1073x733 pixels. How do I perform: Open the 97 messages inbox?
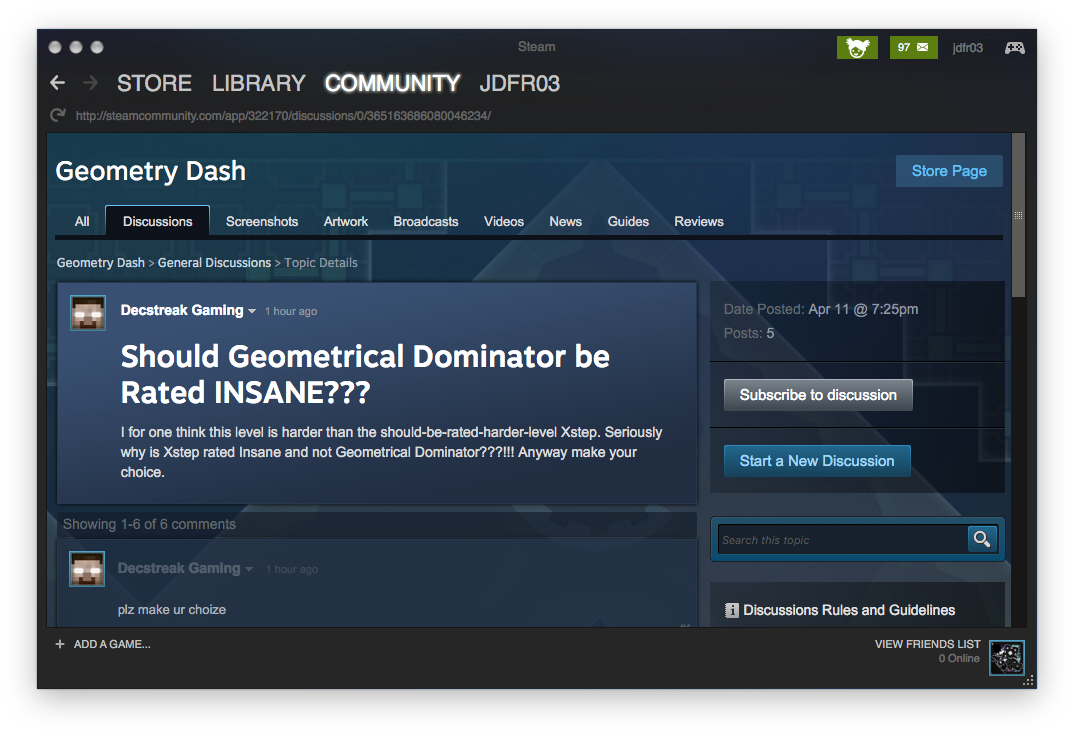click(913, 47)
